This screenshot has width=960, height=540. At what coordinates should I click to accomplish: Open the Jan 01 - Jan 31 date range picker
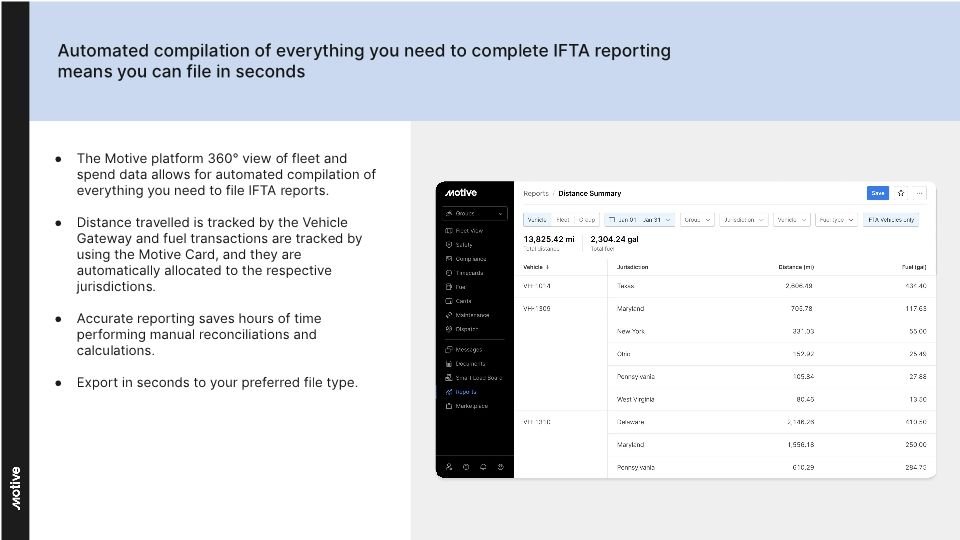pyautogui.click(x=639, y=220)
